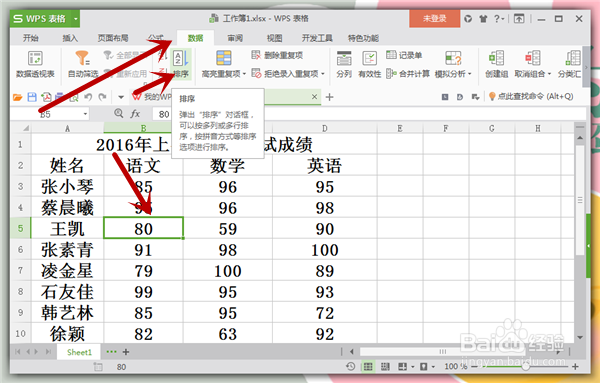Viewport: 600px width, 383px height.
Task: Open the 有效性 validation tool
Action: click(x=369, y=64)
